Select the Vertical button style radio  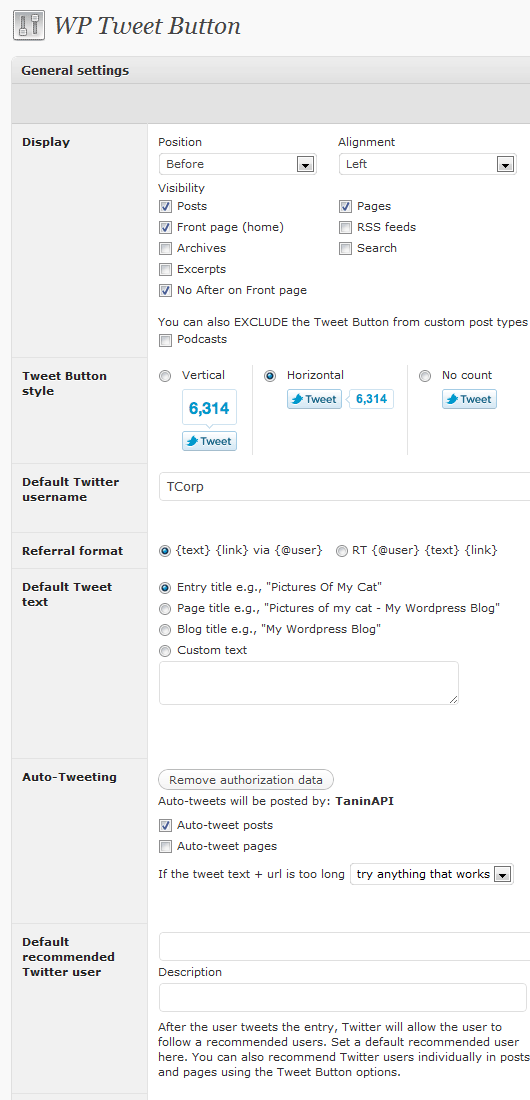(165, 376)
